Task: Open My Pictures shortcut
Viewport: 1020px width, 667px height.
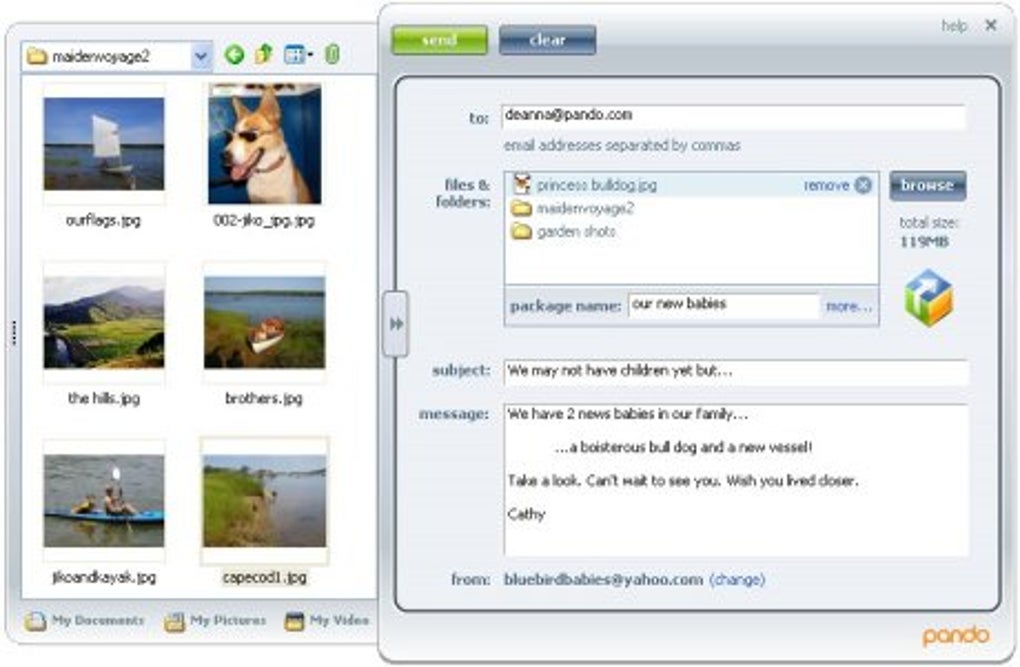Action: click(215, 621)
